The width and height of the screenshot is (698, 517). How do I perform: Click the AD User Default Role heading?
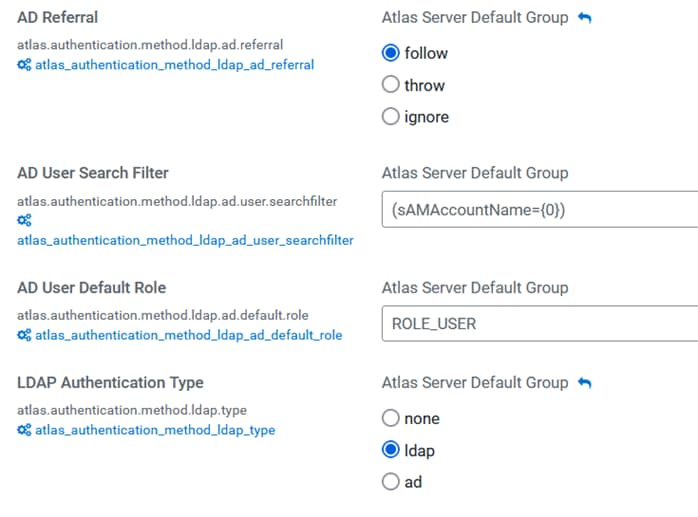click(91, 288)
